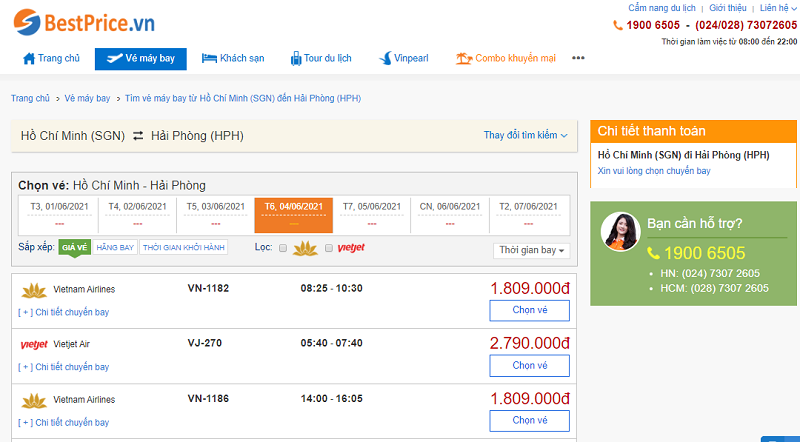Click Xin vui lòng chọn chuyến bay text

click(x=654, y=171)
